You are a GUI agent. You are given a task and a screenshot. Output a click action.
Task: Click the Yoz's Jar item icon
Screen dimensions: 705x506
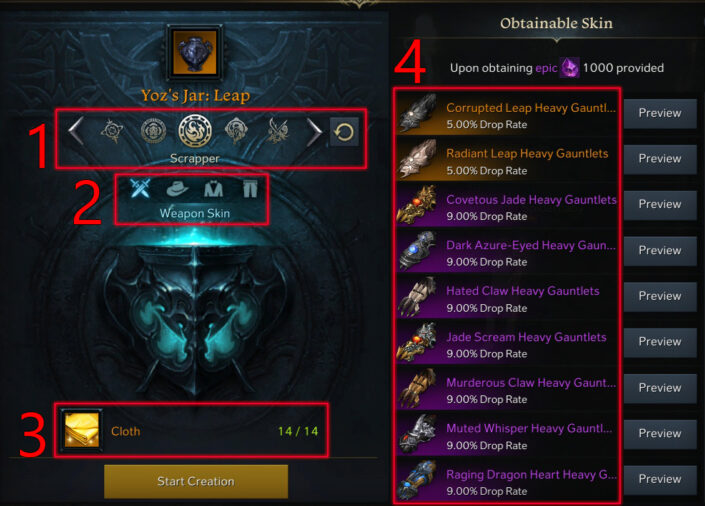coord(195,52)
